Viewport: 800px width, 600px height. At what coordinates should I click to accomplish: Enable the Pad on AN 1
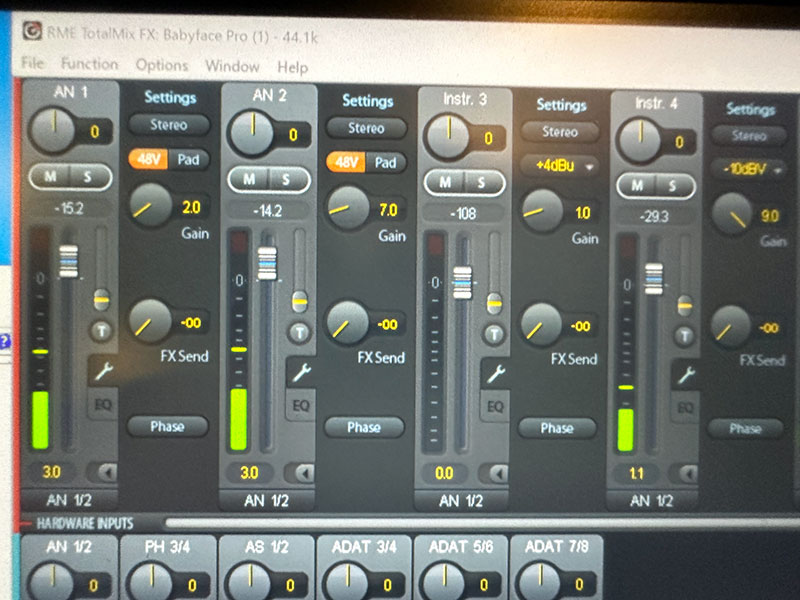188,160
